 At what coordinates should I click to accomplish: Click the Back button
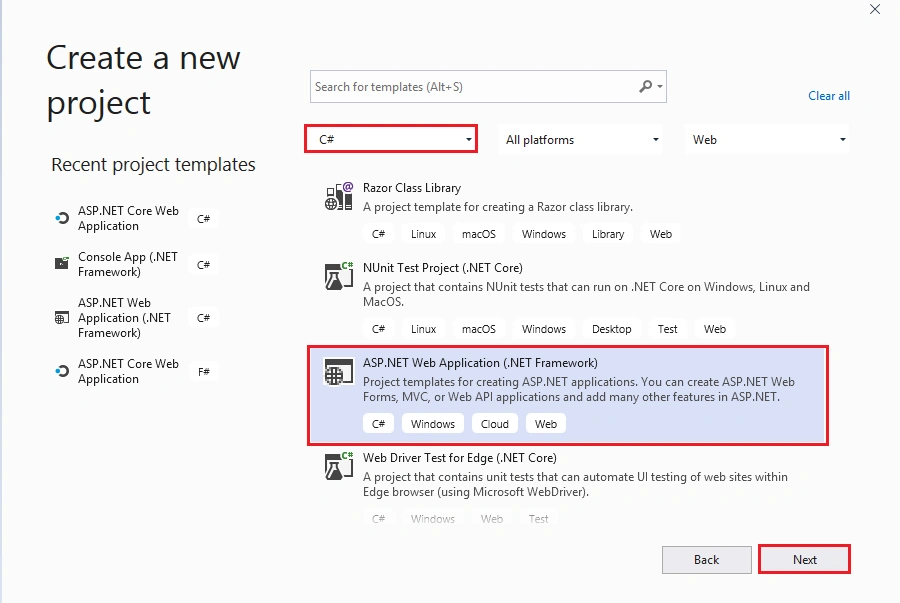[x=707, y=559]
